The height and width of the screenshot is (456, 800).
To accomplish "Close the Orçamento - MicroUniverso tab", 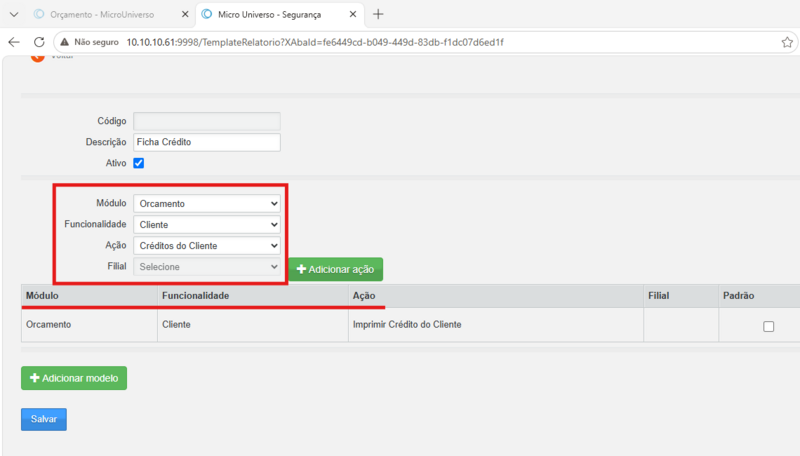I will 185,14.
